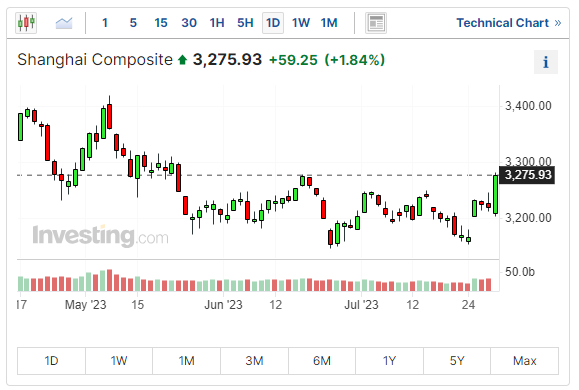Click the 3,275.93 price label on axis
The height and width of the screenshot is (390, 579).
(527, 175)
